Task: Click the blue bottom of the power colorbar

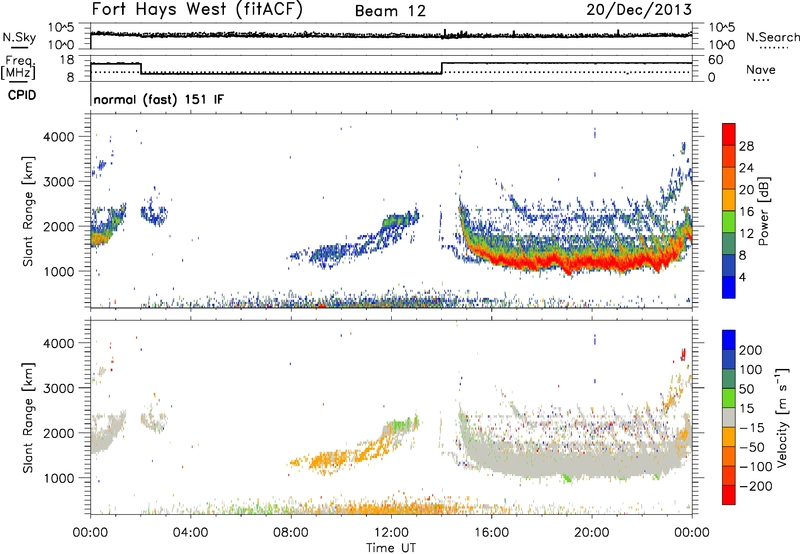Action: (729, 287)
